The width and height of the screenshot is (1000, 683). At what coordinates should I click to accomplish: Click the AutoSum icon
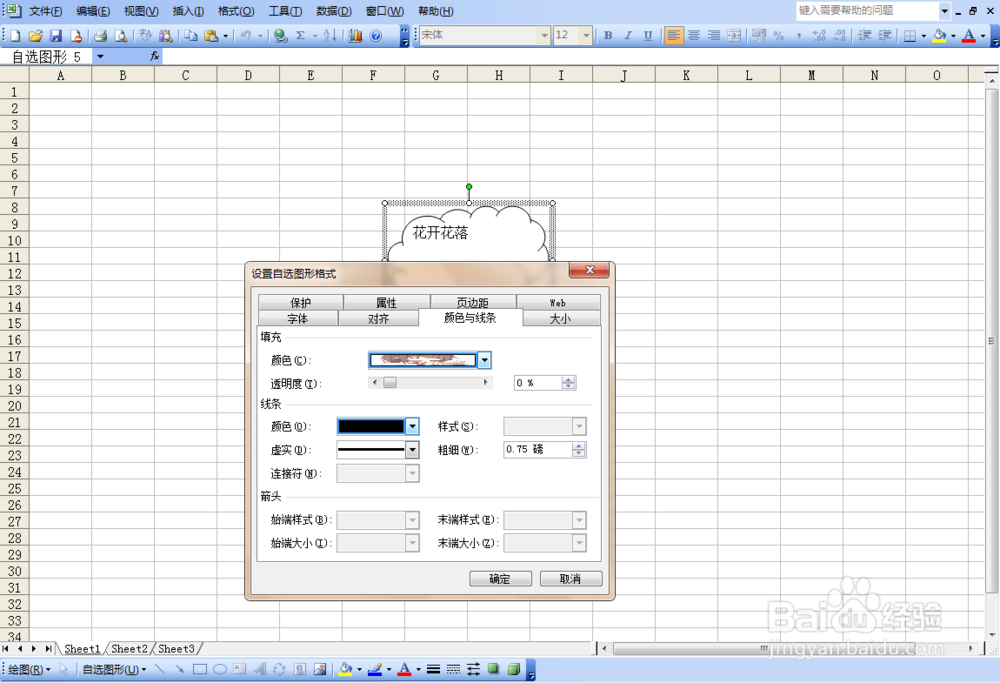tap(299, 35)
